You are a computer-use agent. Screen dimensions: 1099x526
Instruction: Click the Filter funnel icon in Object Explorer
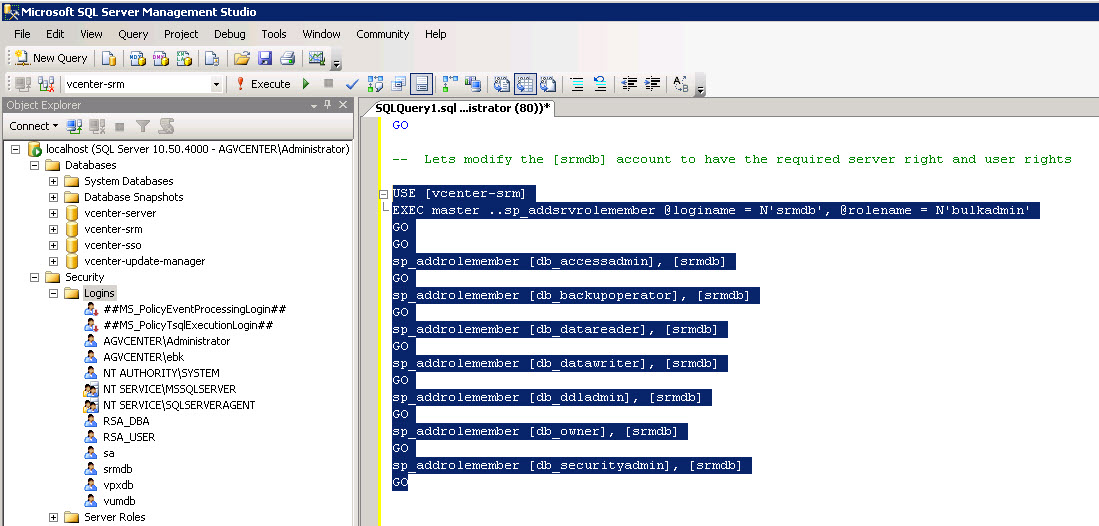pos(143,126)
